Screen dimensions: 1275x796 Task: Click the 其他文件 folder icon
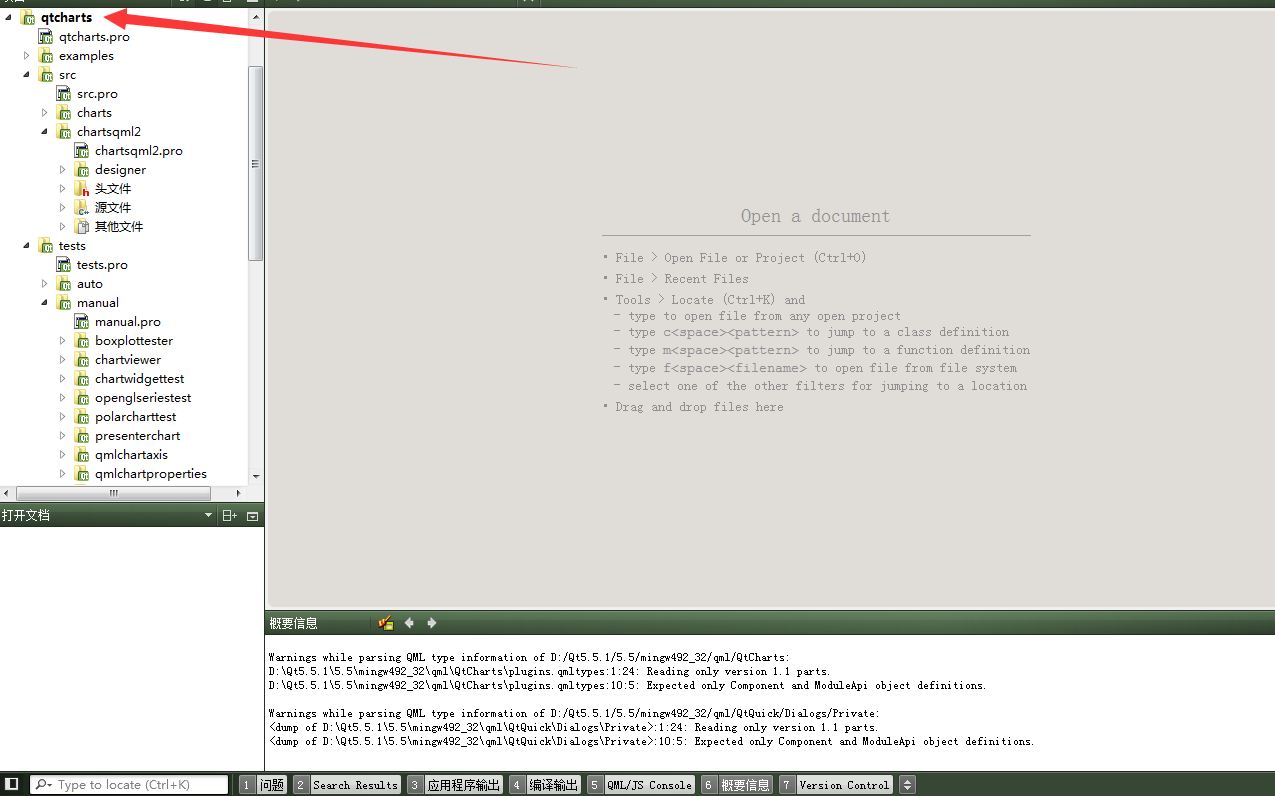click(x=81, y=227)
